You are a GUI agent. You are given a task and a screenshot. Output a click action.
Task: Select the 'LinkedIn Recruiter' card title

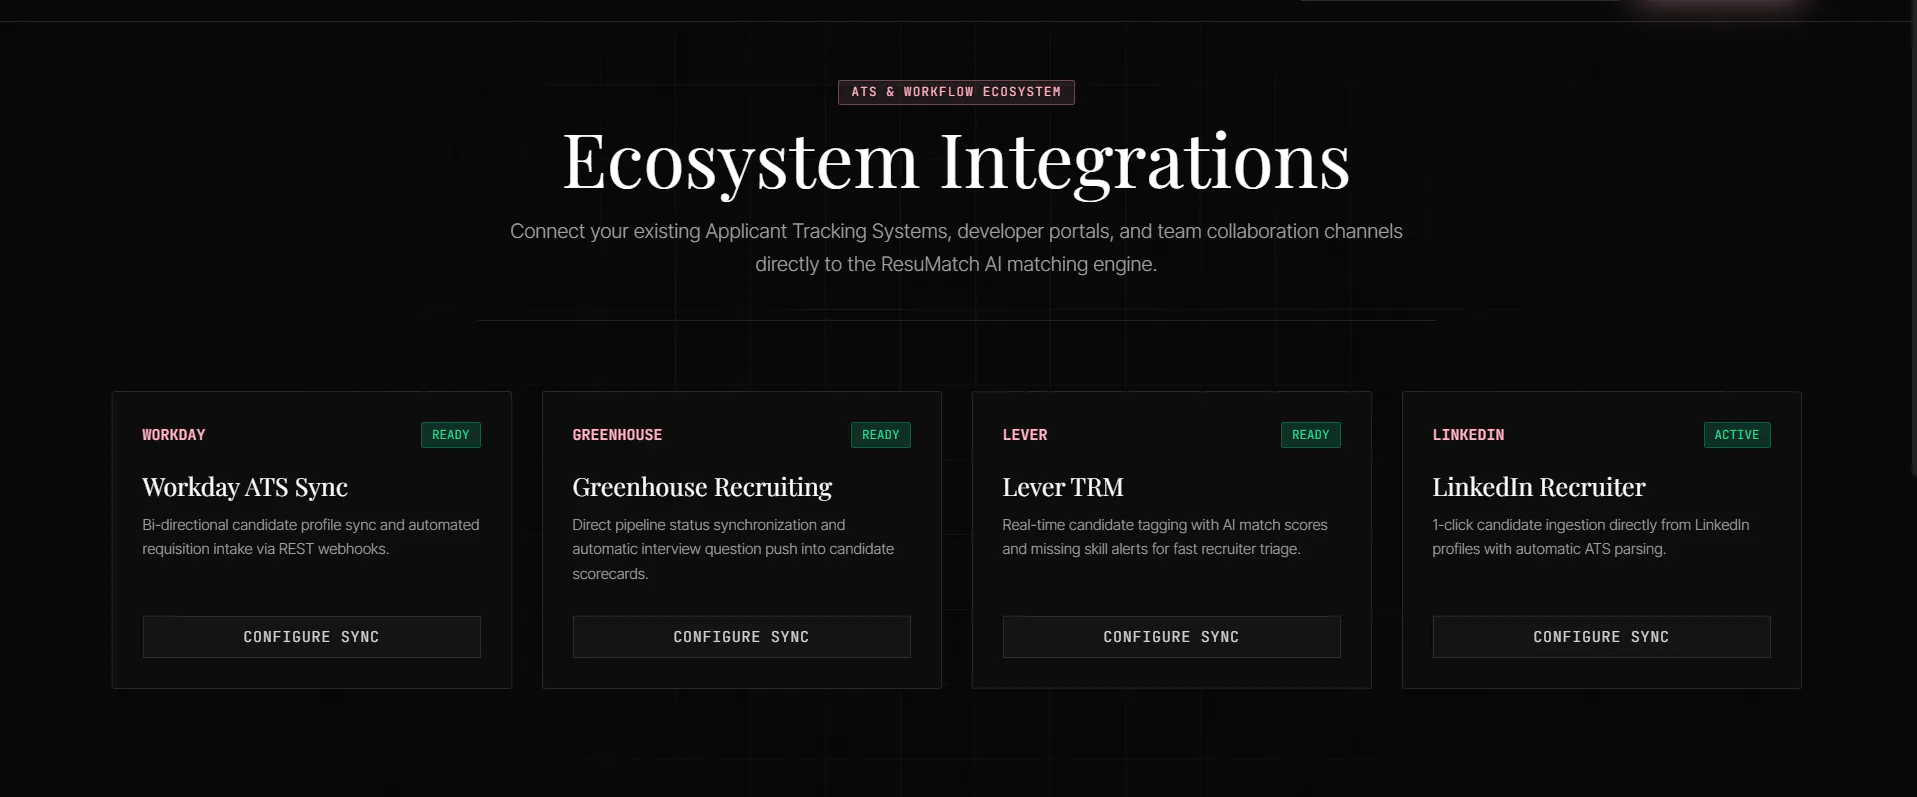pos(1539,487)
